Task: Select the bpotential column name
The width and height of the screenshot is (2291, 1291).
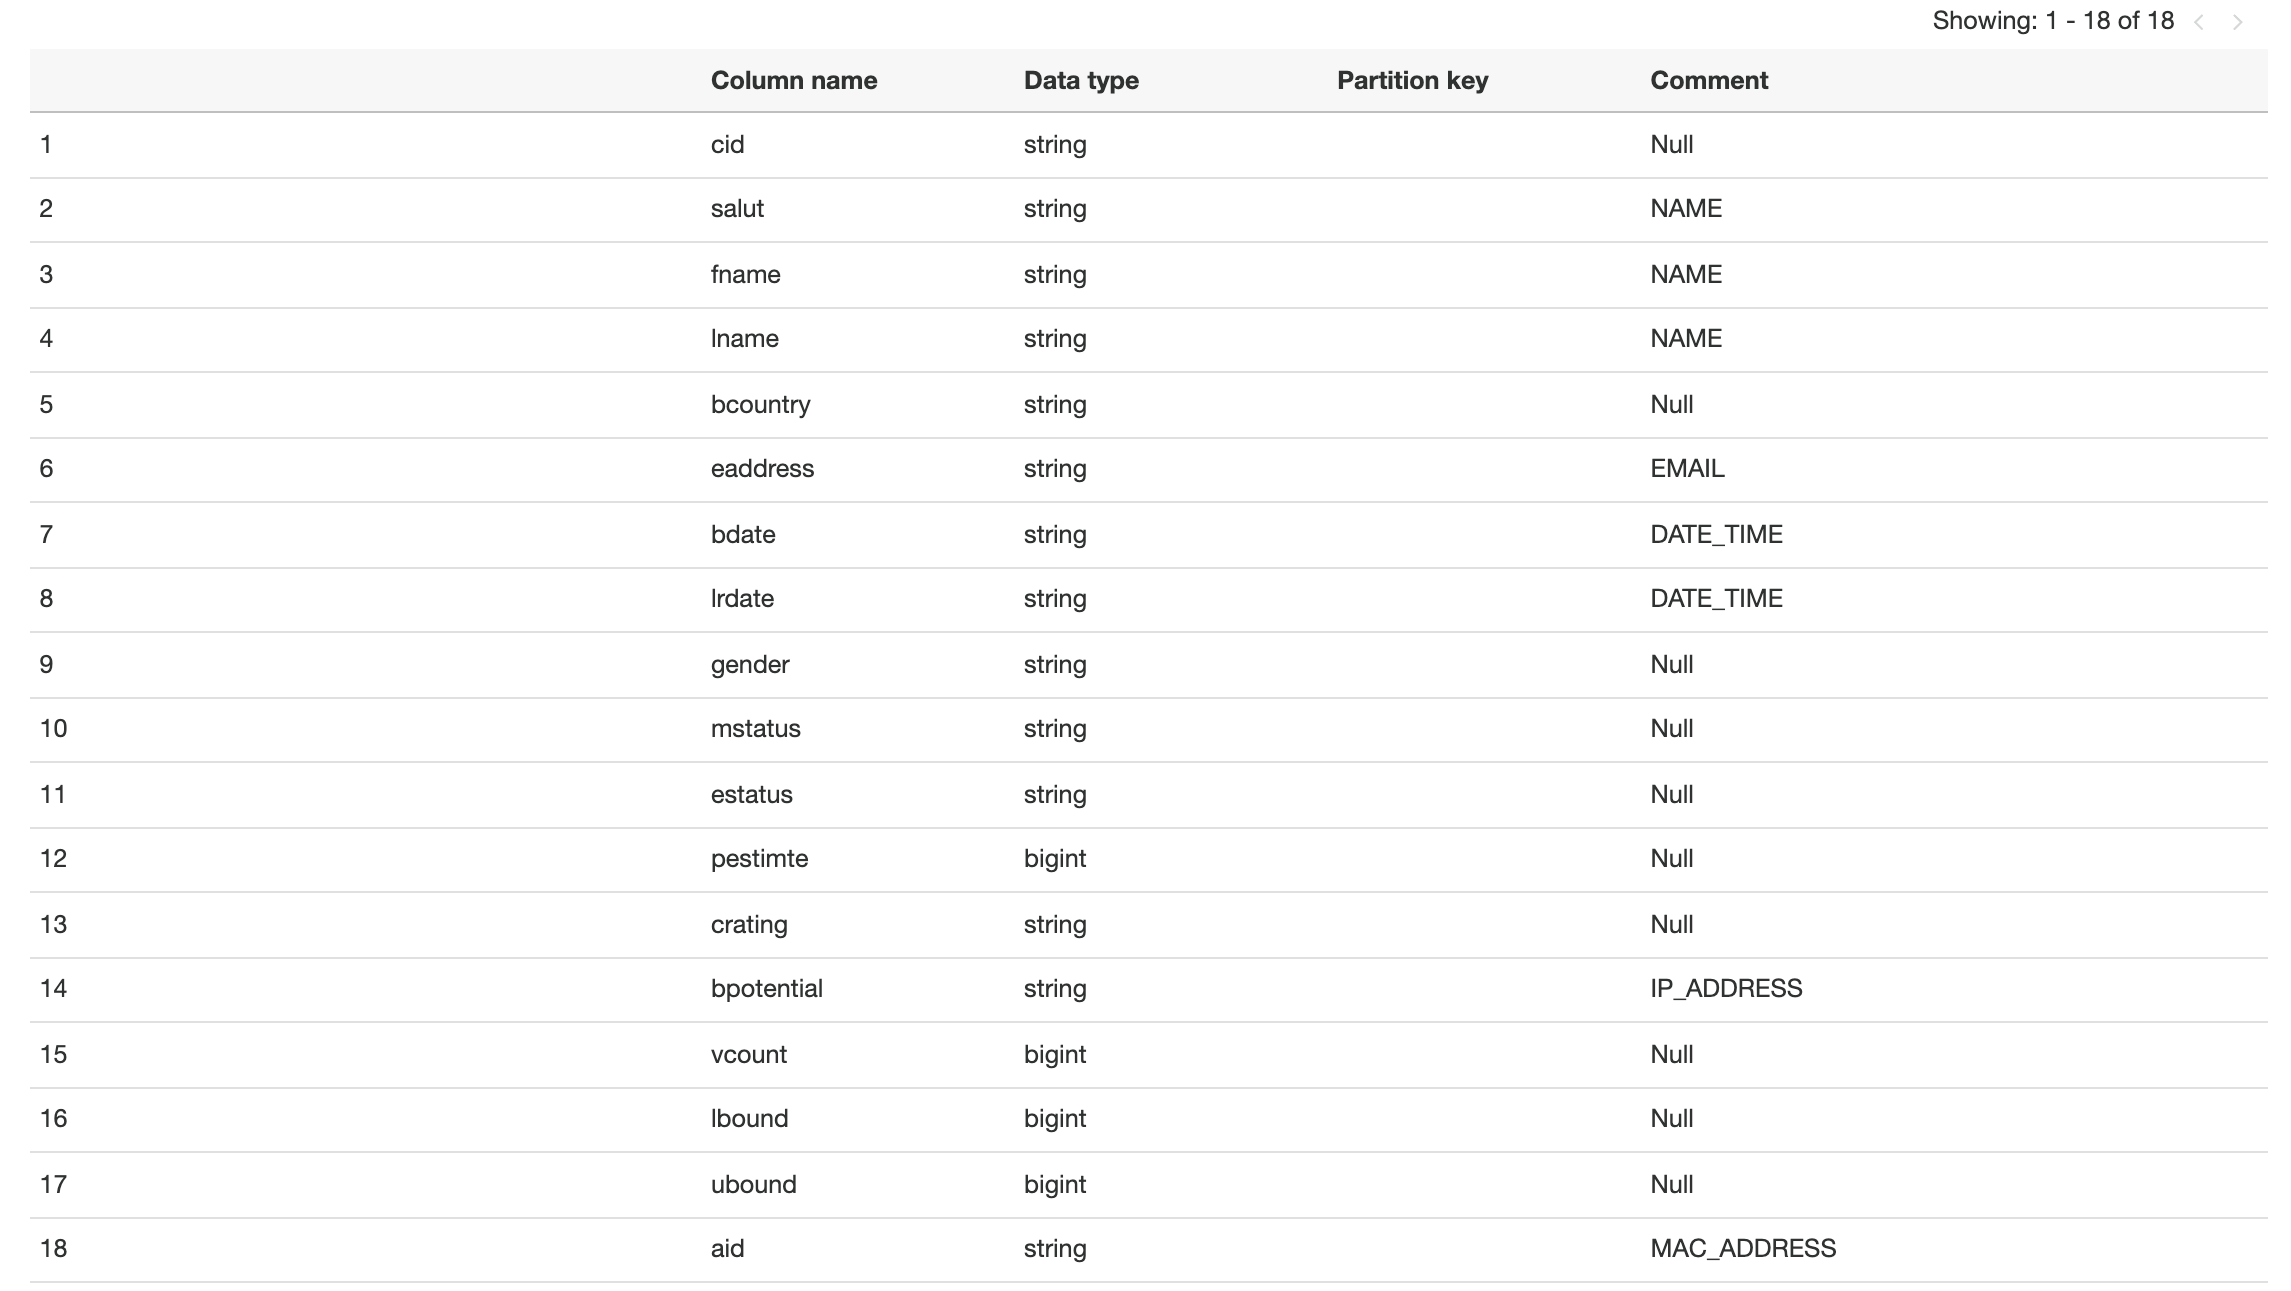Action: 766,988
